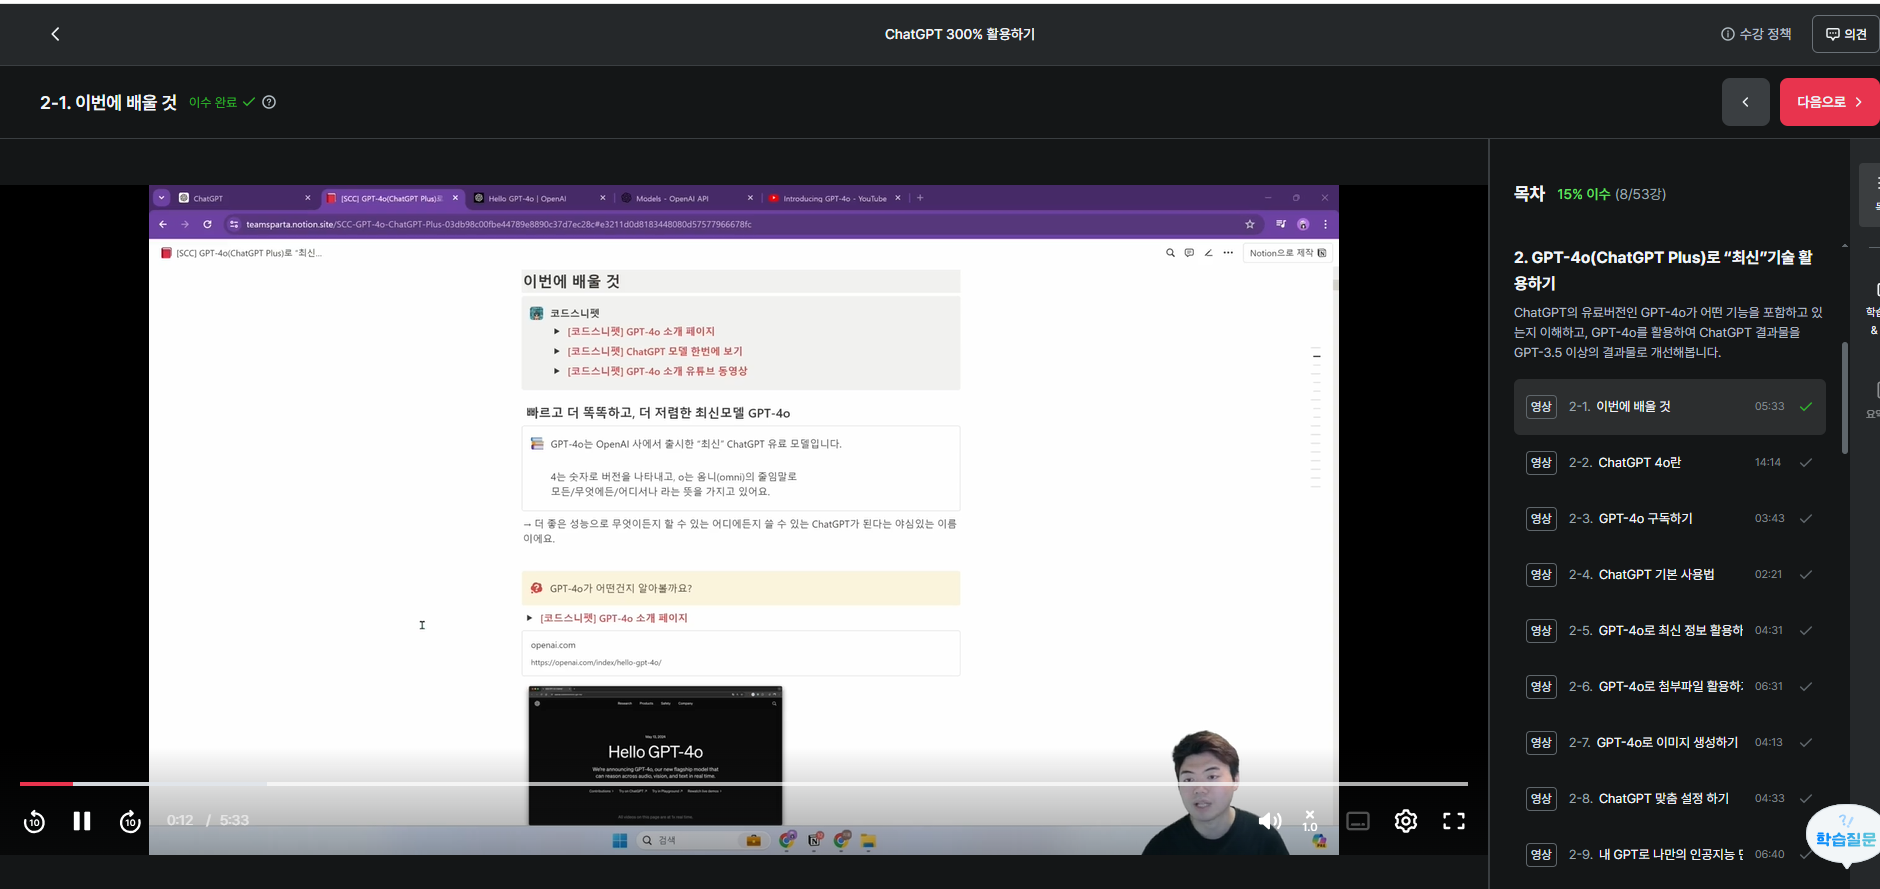Open the tab search dropdown in recorded browser

(161, 198)
